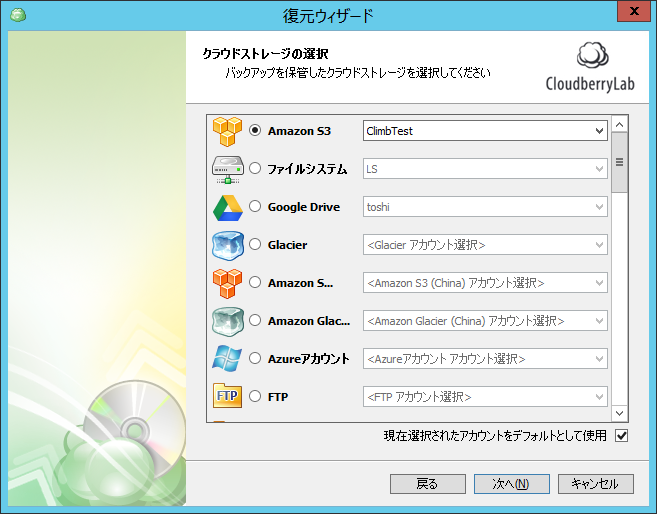Click the storage list scrollbar thumb

[x=620, y=163]
